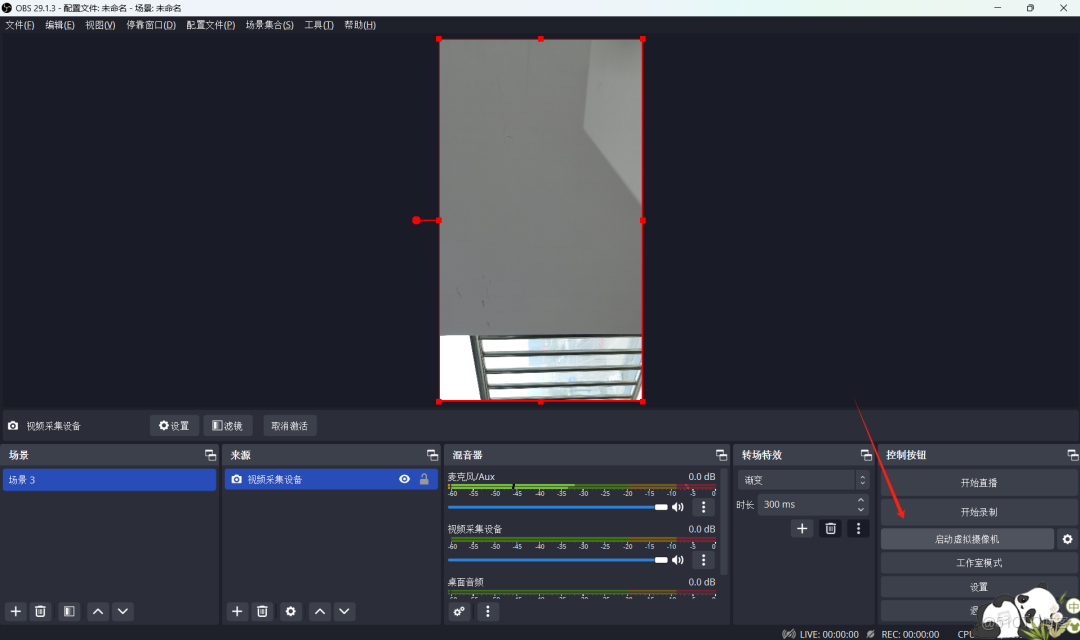The image size is (1080, 640).
Task: Open source properties gear in the 来源 panel
Action: 290,611
